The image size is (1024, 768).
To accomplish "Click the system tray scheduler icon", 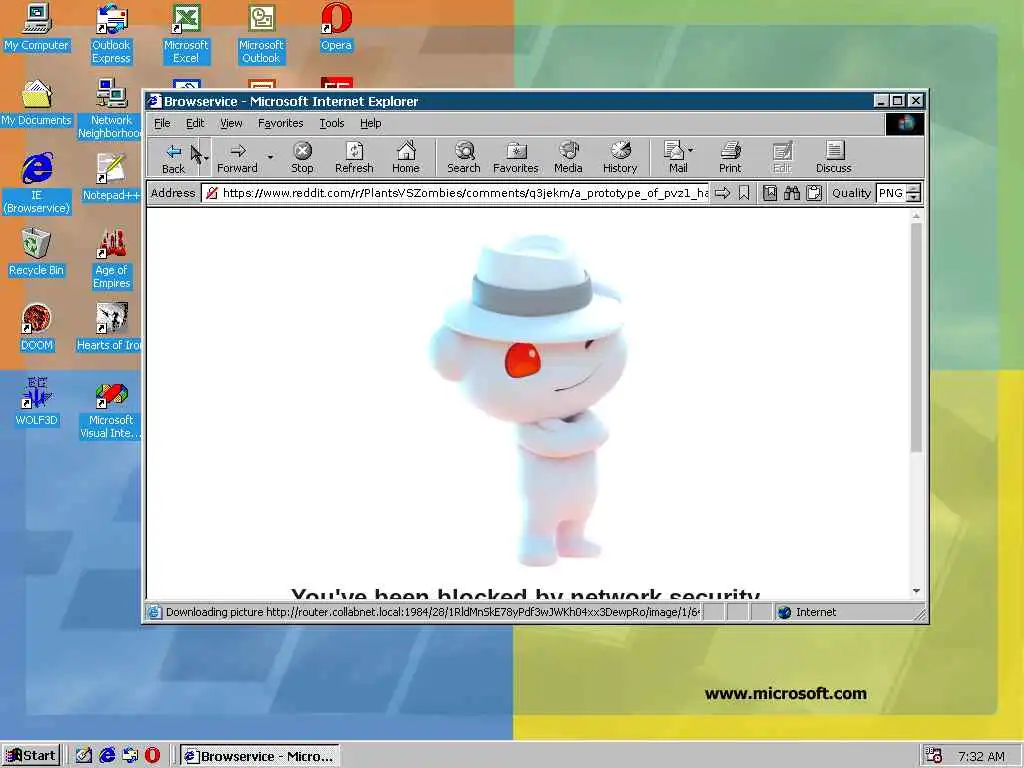I will [933, 756].
